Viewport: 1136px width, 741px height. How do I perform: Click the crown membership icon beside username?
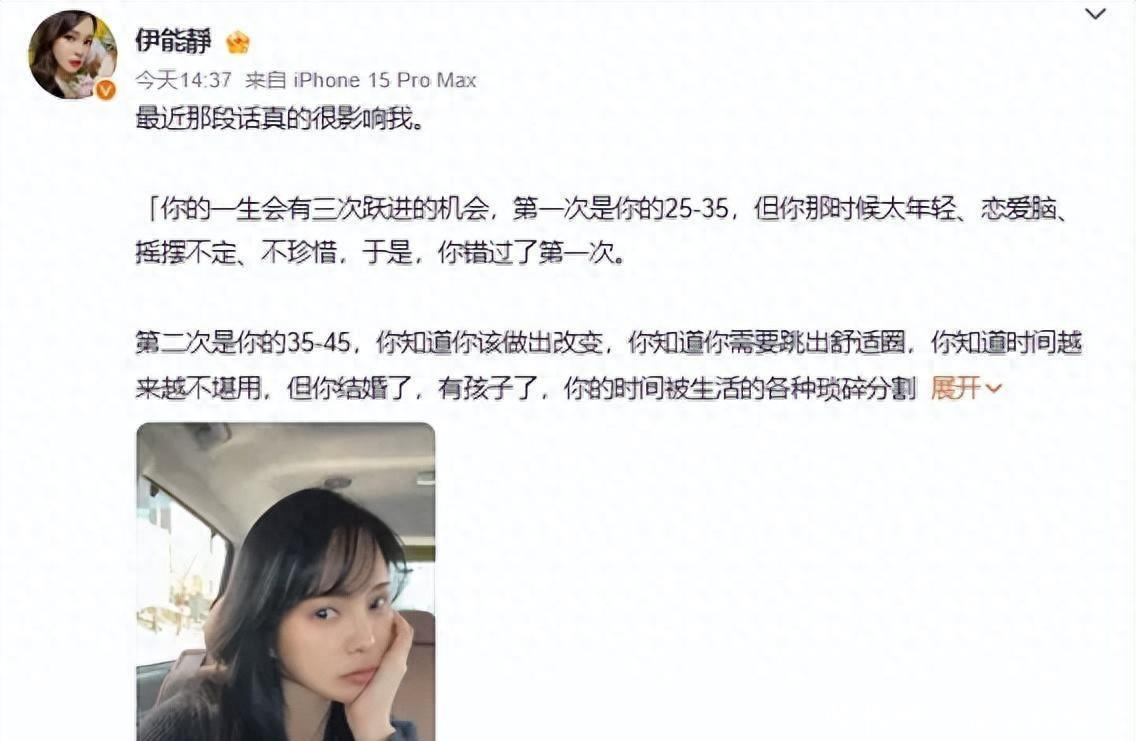pyautogui.click(x=238, y=43)
